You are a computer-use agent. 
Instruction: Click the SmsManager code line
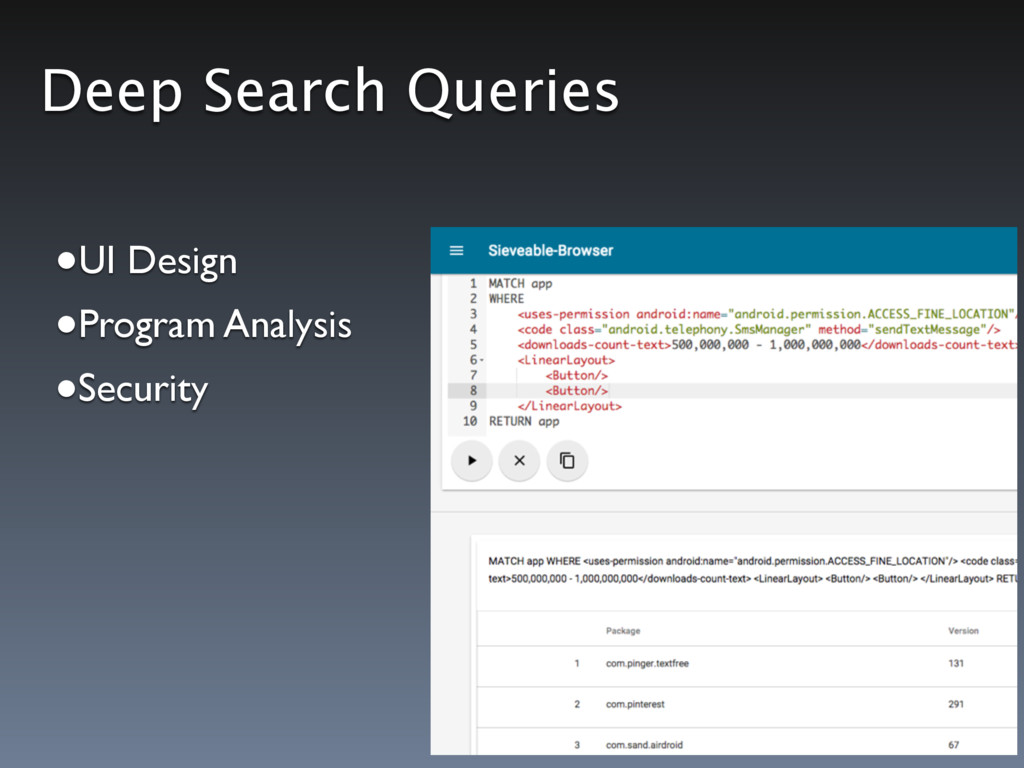point(759,329)
